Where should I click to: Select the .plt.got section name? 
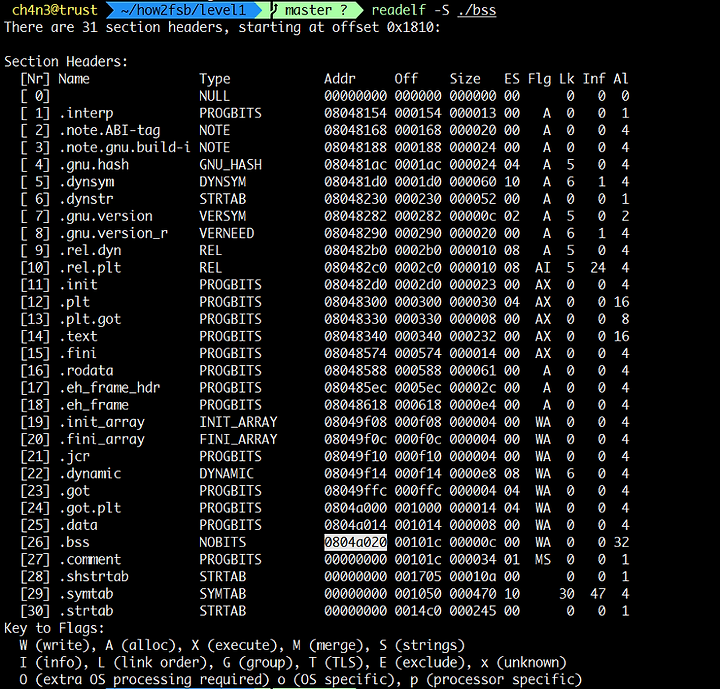click(x=90, y=319)
